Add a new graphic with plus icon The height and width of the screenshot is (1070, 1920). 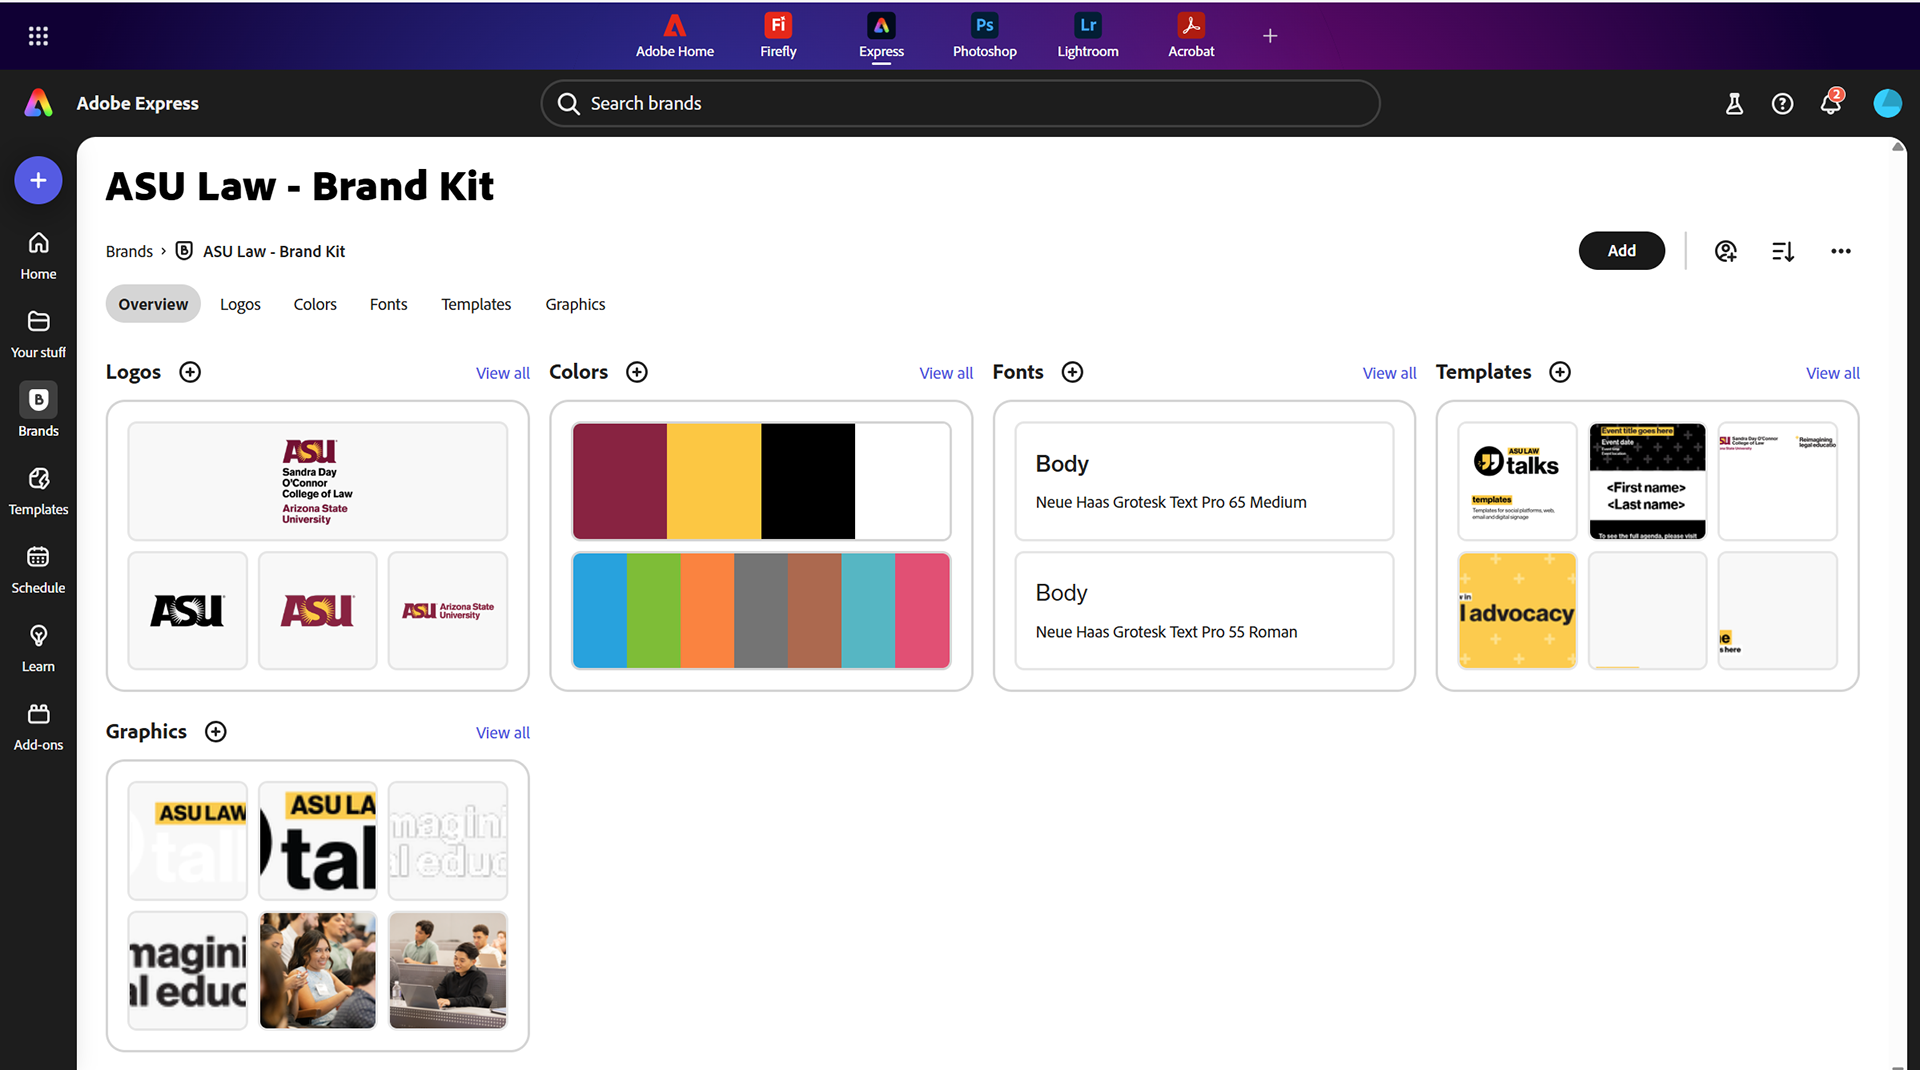pyautogui.click(x=215, y=731)
